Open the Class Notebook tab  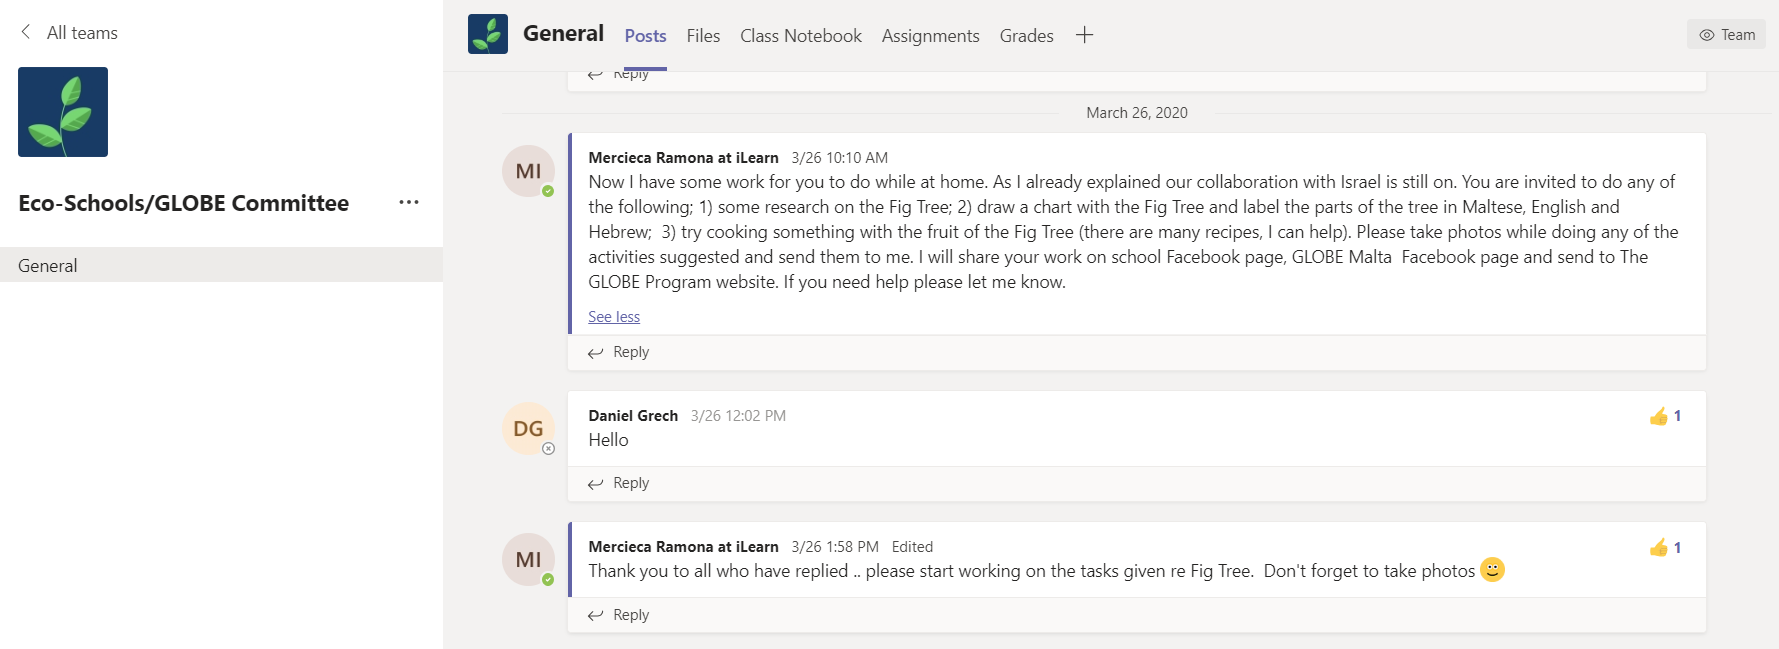coord(800,36)
